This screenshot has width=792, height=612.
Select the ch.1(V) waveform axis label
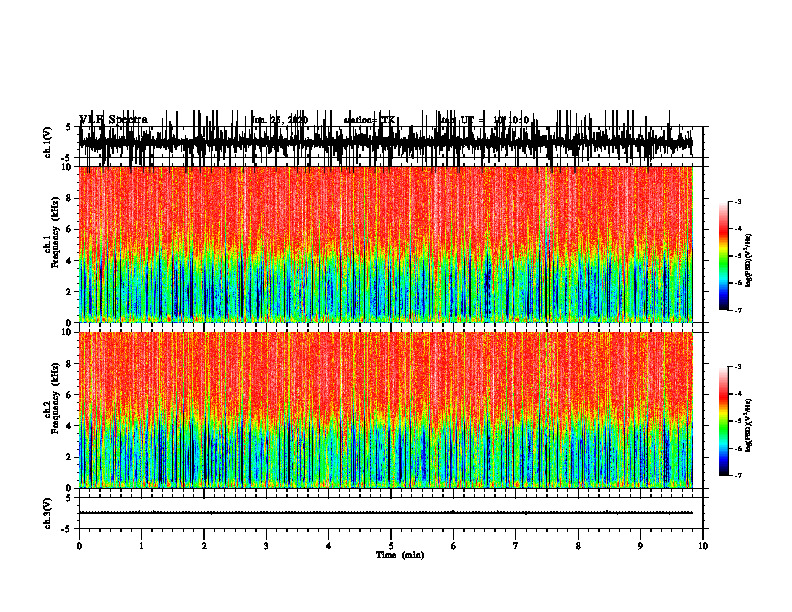pos(48,142)
